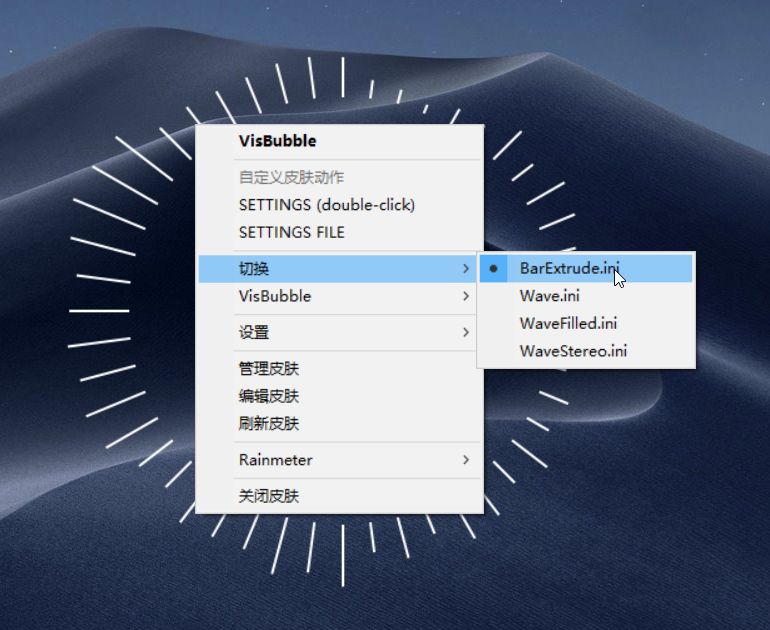Expand the Rainmeter submenu chevron
This screenshot has height=630, width=770.
coord(466,460)
